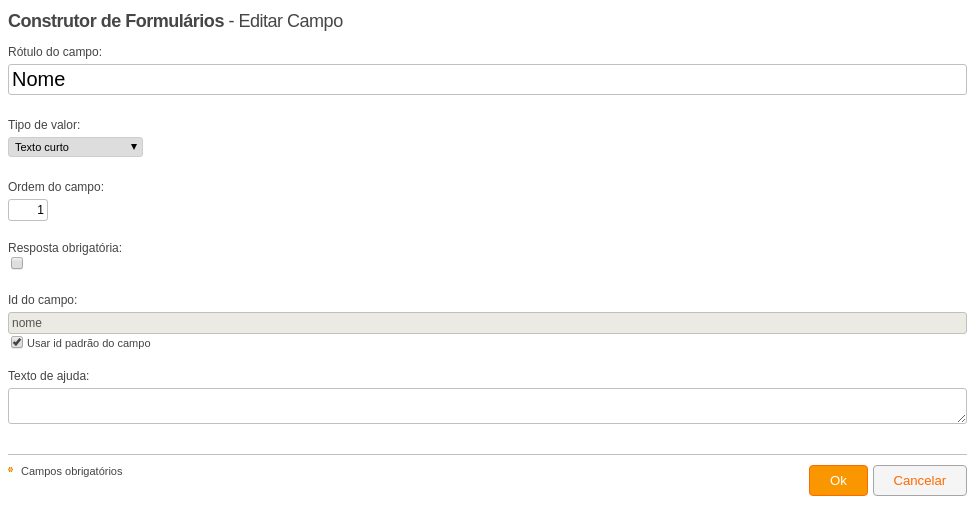Enable the Resposta obrigatória checkbox

pos(17,263)
